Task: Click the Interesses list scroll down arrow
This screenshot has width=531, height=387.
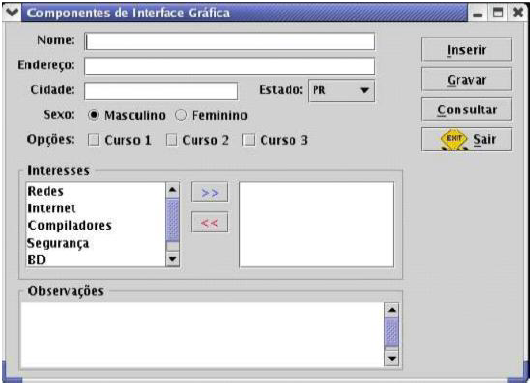Action: [173, 259]
